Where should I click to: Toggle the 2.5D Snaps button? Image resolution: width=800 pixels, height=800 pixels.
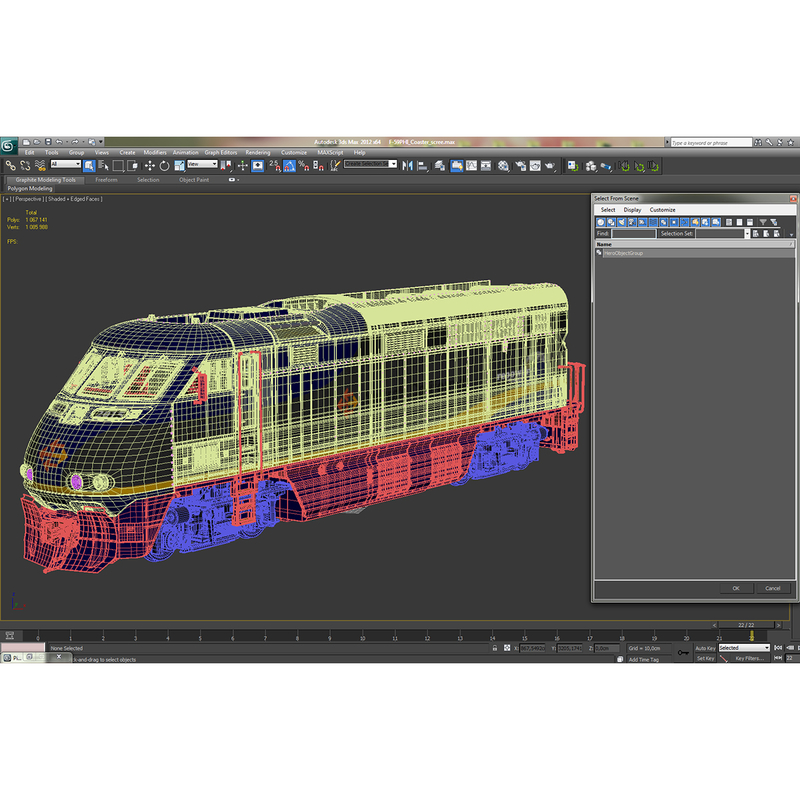274,166
